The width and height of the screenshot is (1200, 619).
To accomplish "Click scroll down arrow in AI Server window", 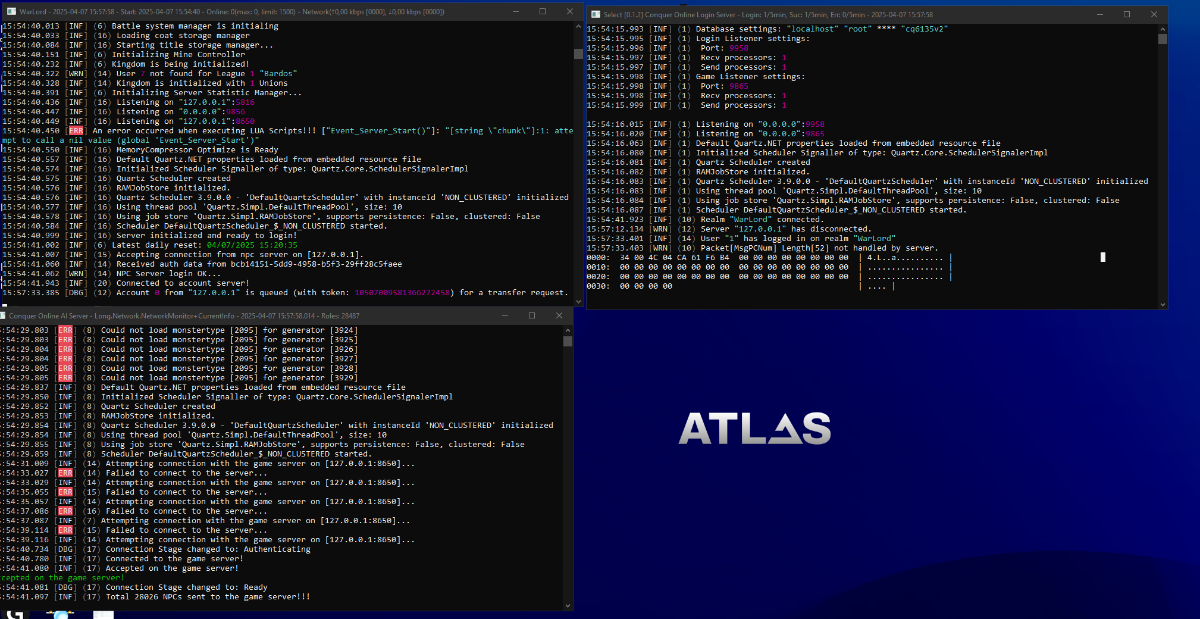I will pos(567,604).
